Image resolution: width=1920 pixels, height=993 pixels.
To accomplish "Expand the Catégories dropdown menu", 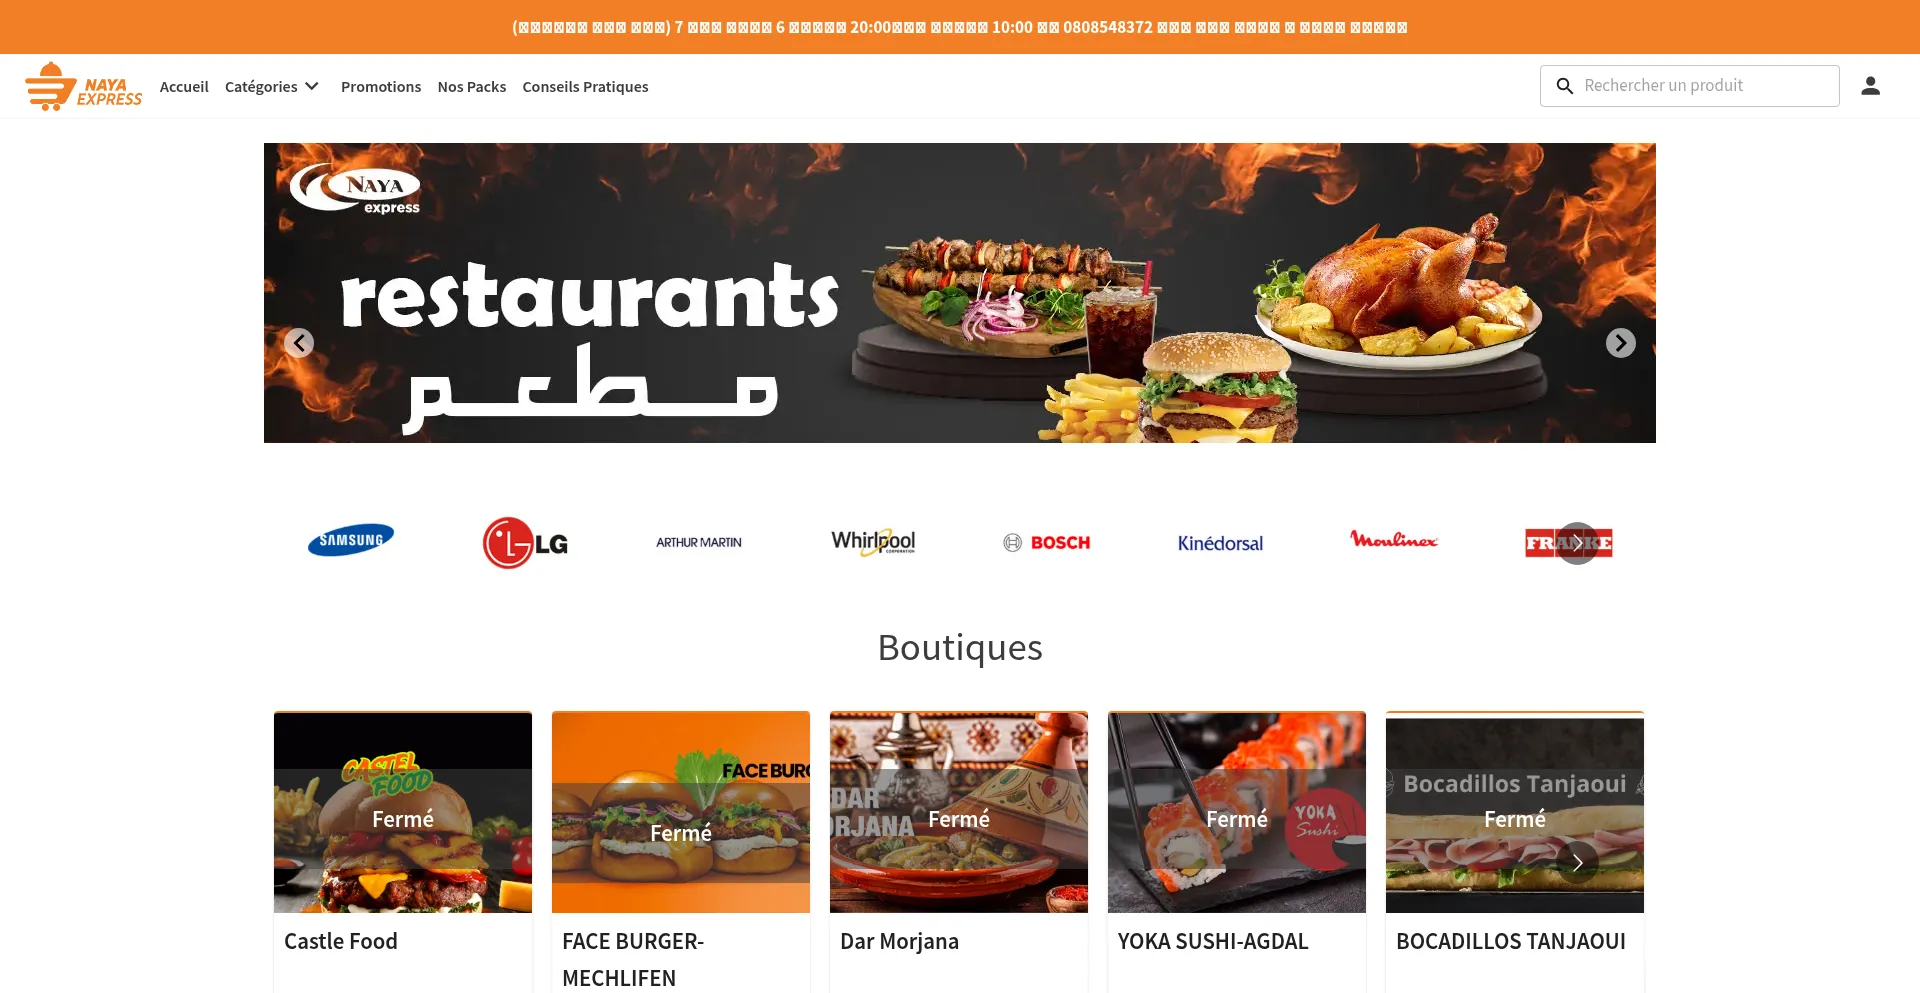I will click(272, 87).
